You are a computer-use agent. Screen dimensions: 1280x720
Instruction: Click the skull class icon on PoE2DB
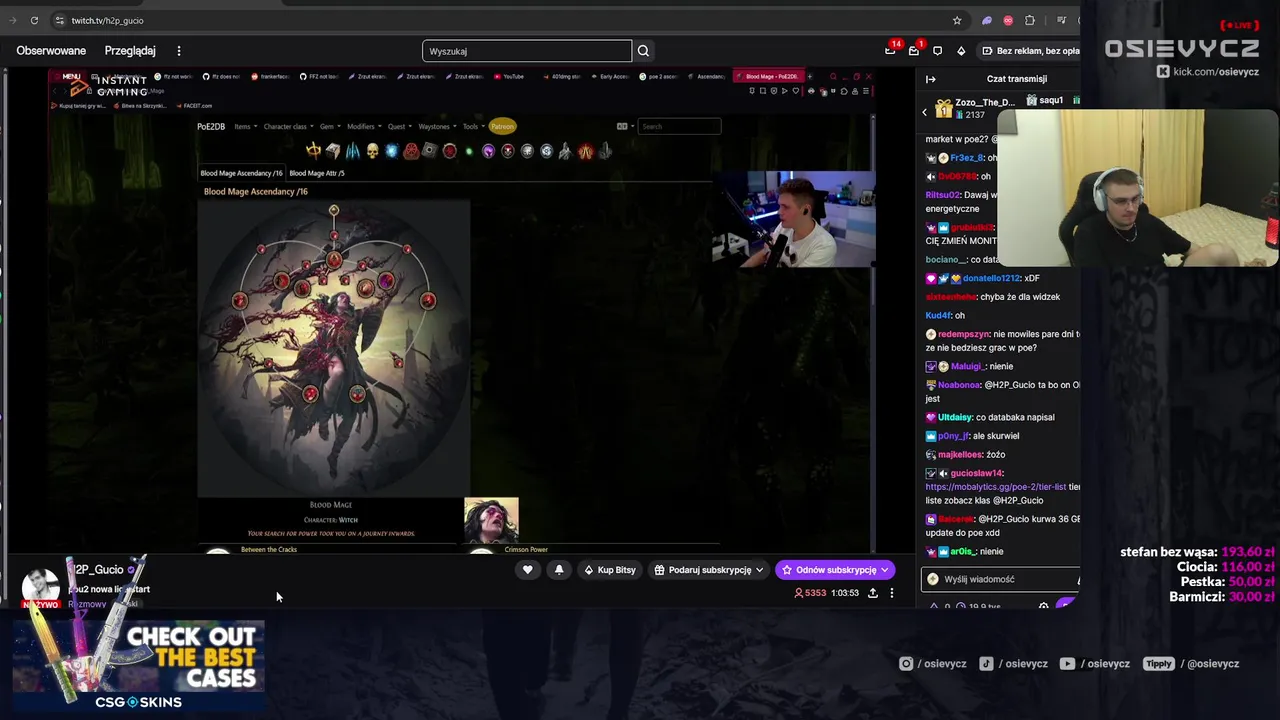372,151
